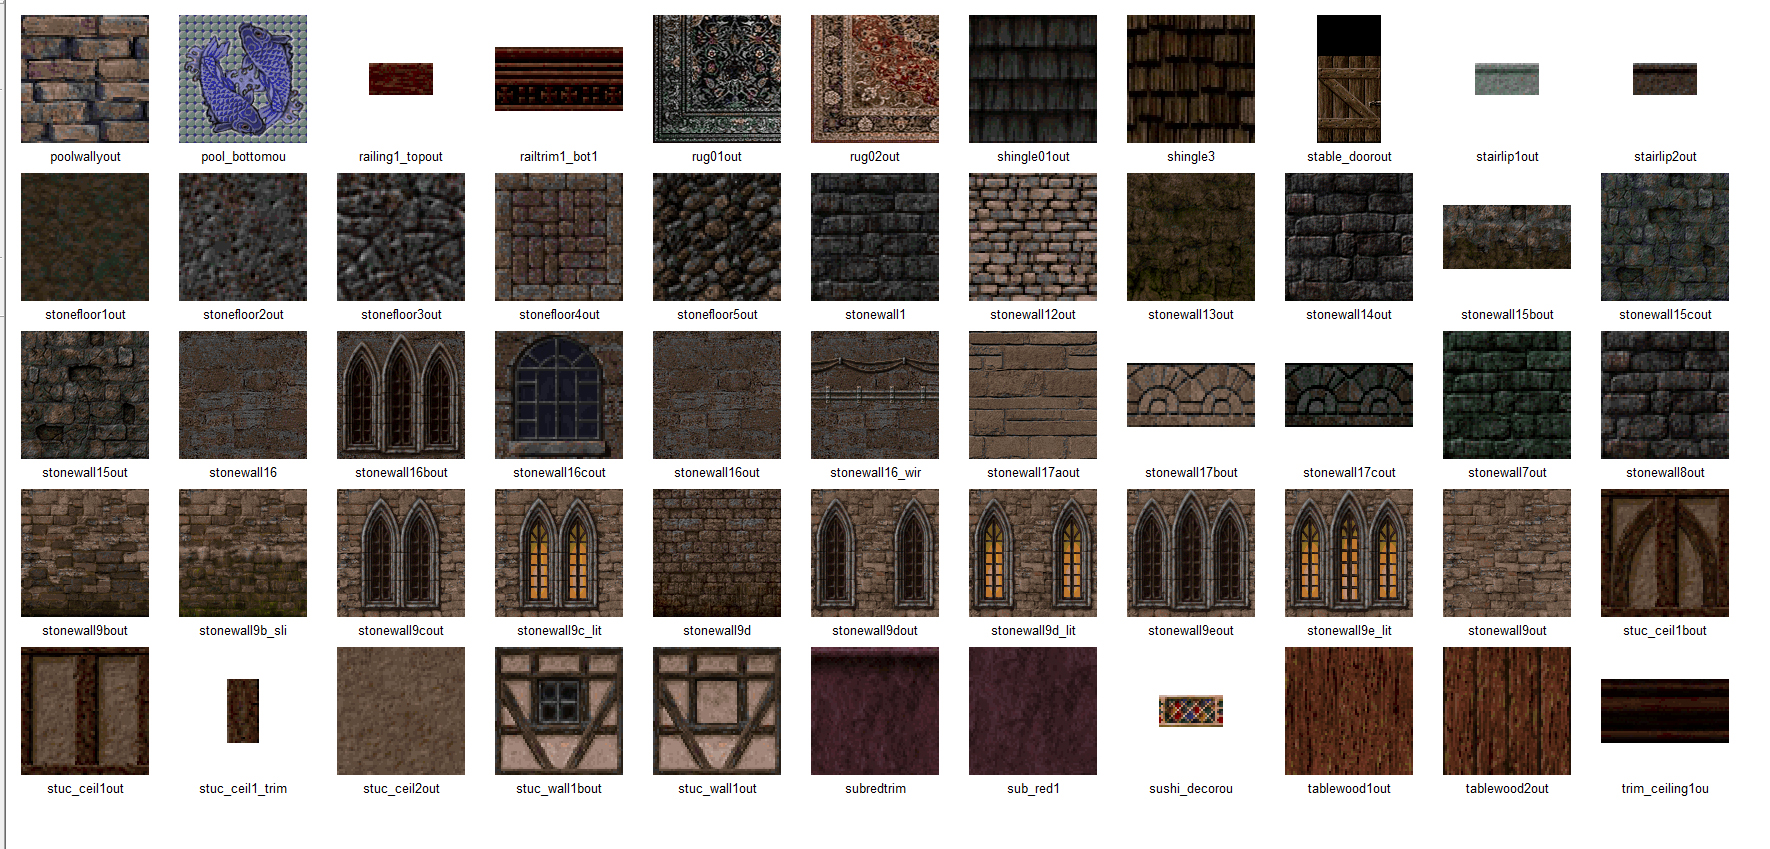Select the stonewall9dout window texture
The image size is (1770, 849).
click(875, 553)
